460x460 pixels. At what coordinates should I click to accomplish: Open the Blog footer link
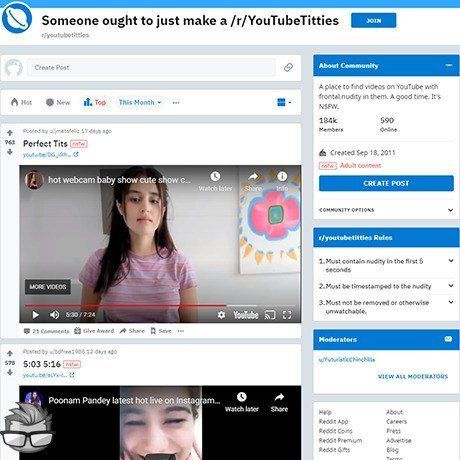pyautogui.click(x=392, y=450)
